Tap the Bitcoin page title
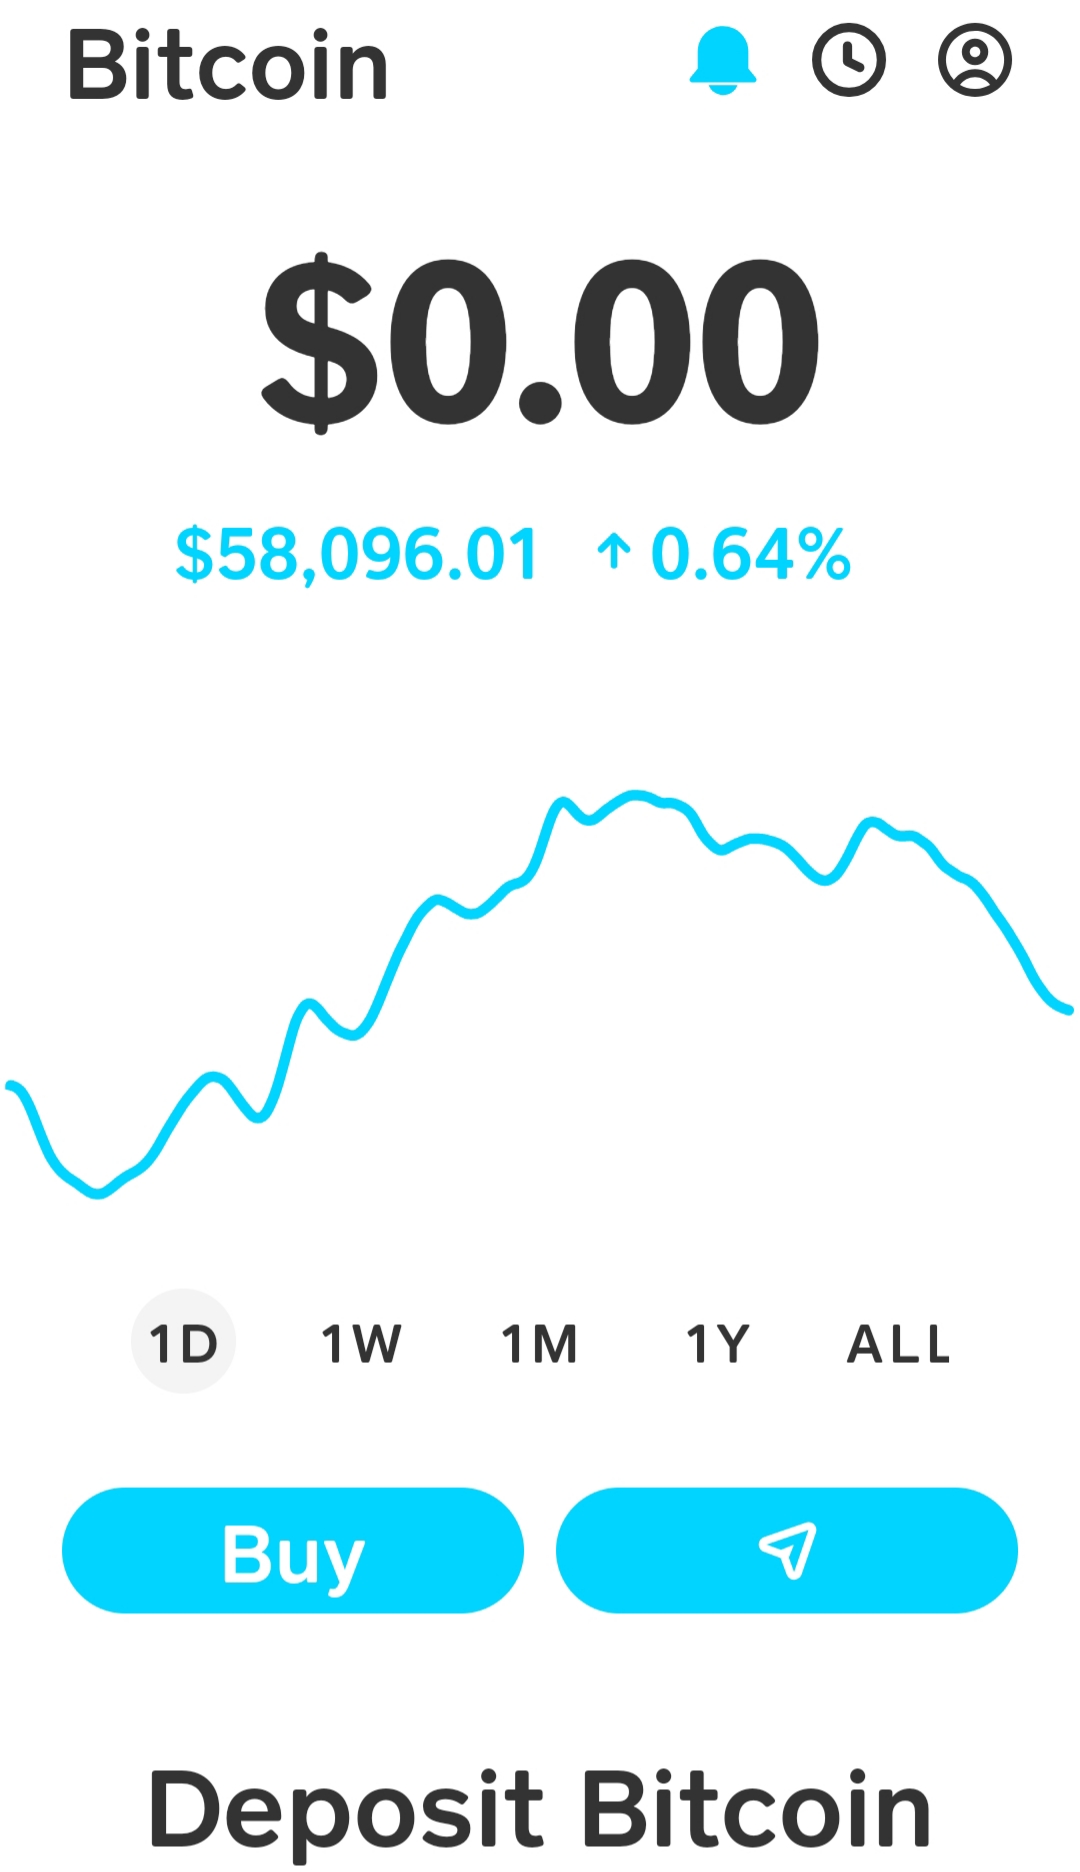1080x1872 pixels. [227, 66]
